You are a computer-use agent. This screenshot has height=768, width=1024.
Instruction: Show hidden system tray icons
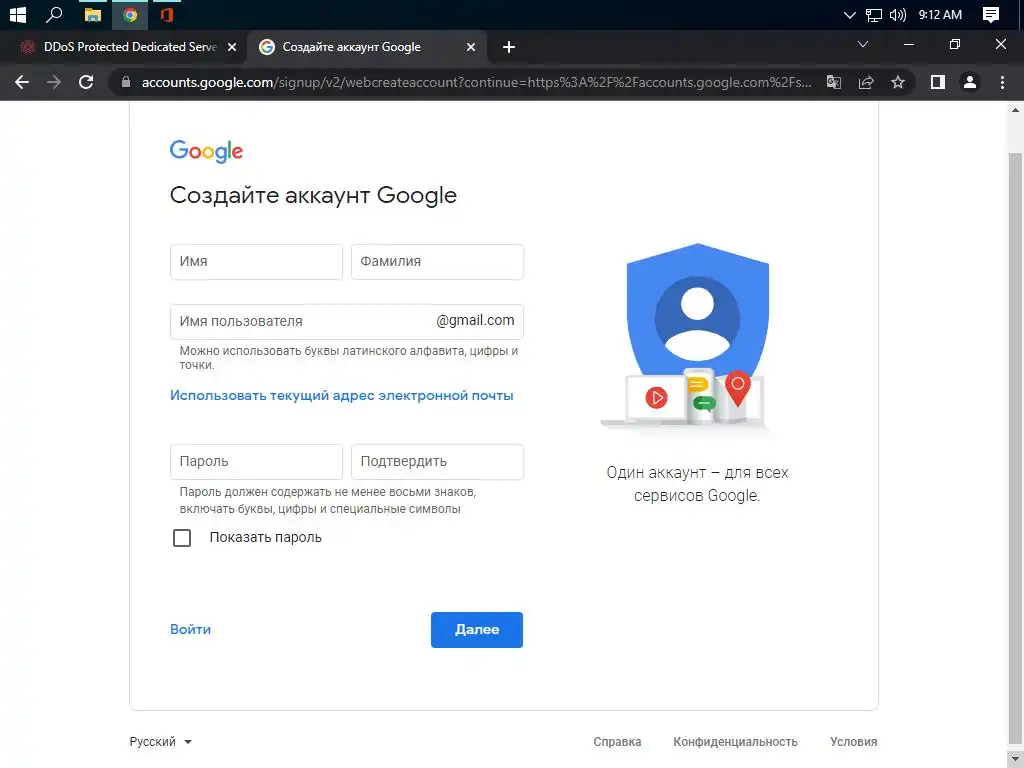[x=849, y=14]
